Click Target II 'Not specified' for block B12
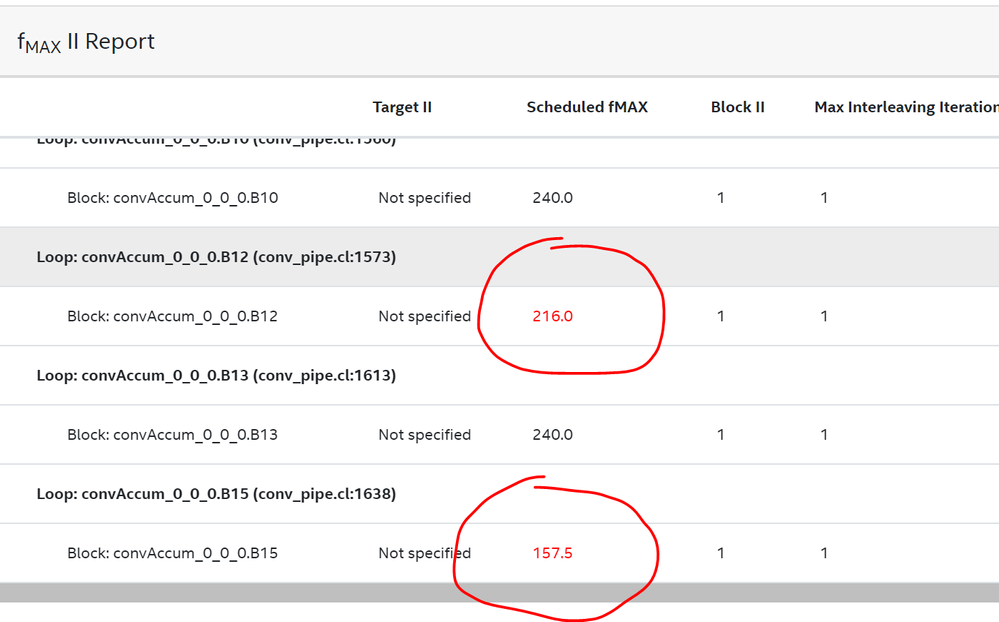Image resolution: width=999 pixels, height=622 pixels. tap(424, 316)
